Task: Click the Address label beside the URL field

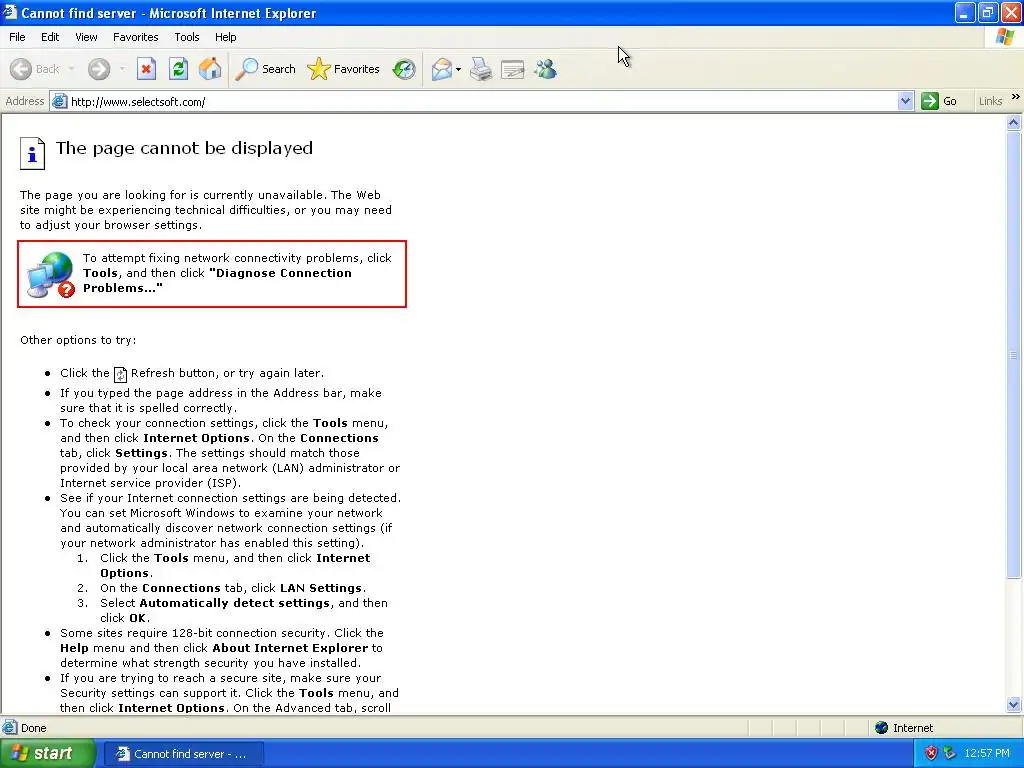Action: (24, 101)
